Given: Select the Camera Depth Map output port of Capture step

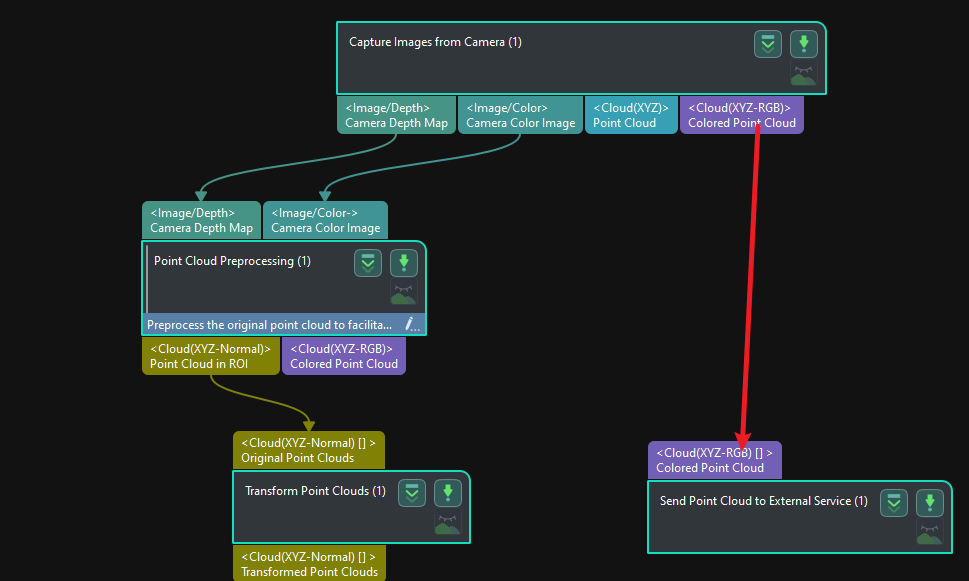Looking at the screenshot, I should [x=397, y=115].
